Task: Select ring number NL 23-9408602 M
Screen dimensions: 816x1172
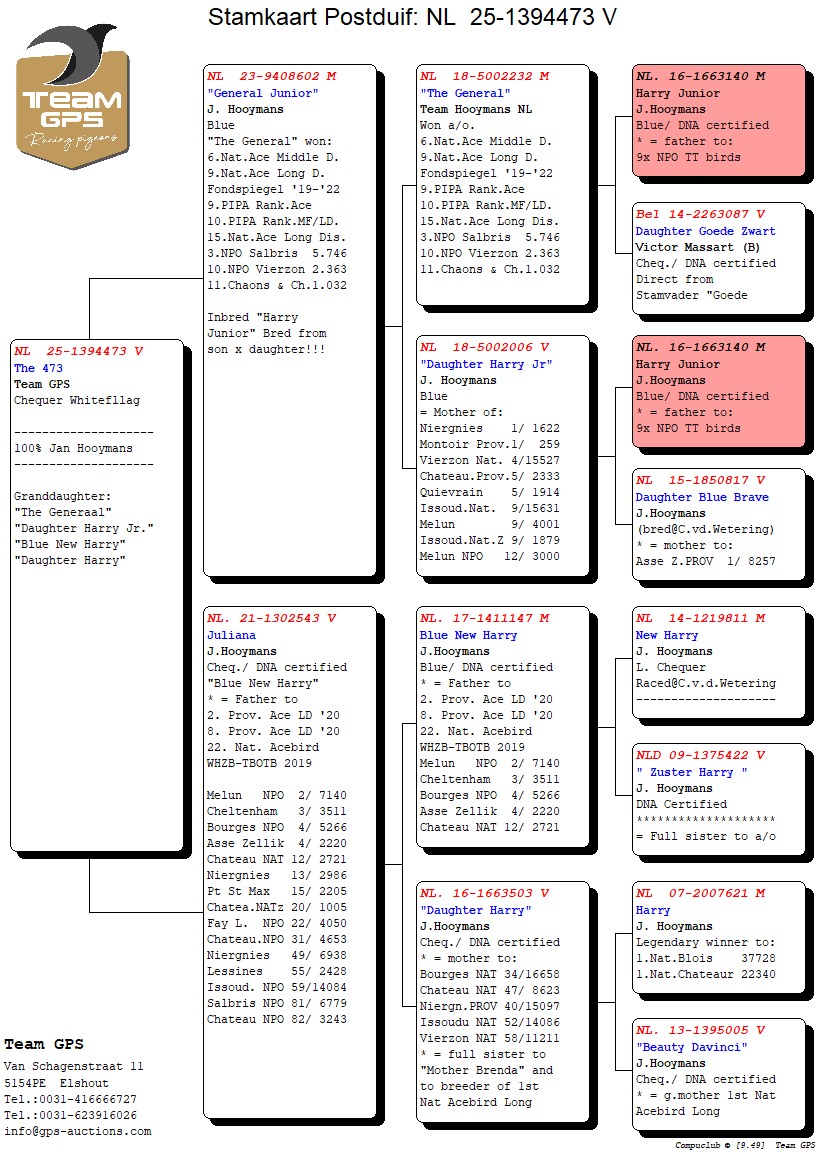Action: (x=272, y=76)
